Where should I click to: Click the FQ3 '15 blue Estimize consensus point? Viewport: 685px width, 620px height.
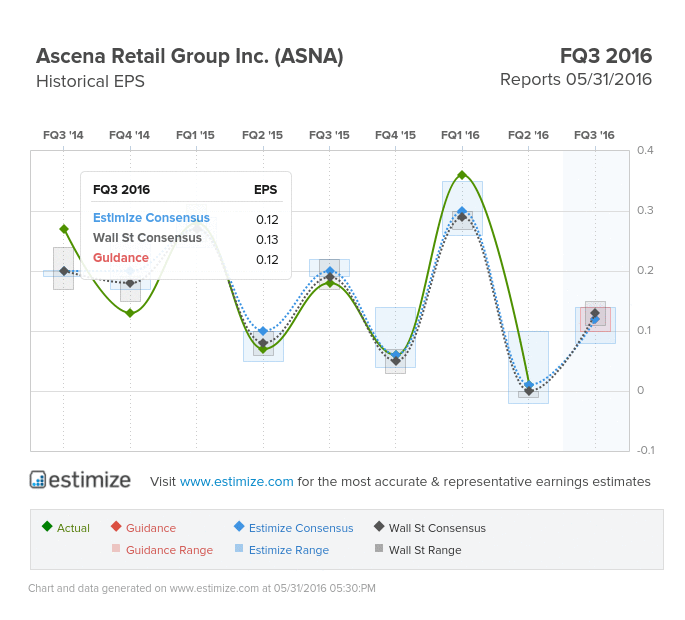click(330, 271)
